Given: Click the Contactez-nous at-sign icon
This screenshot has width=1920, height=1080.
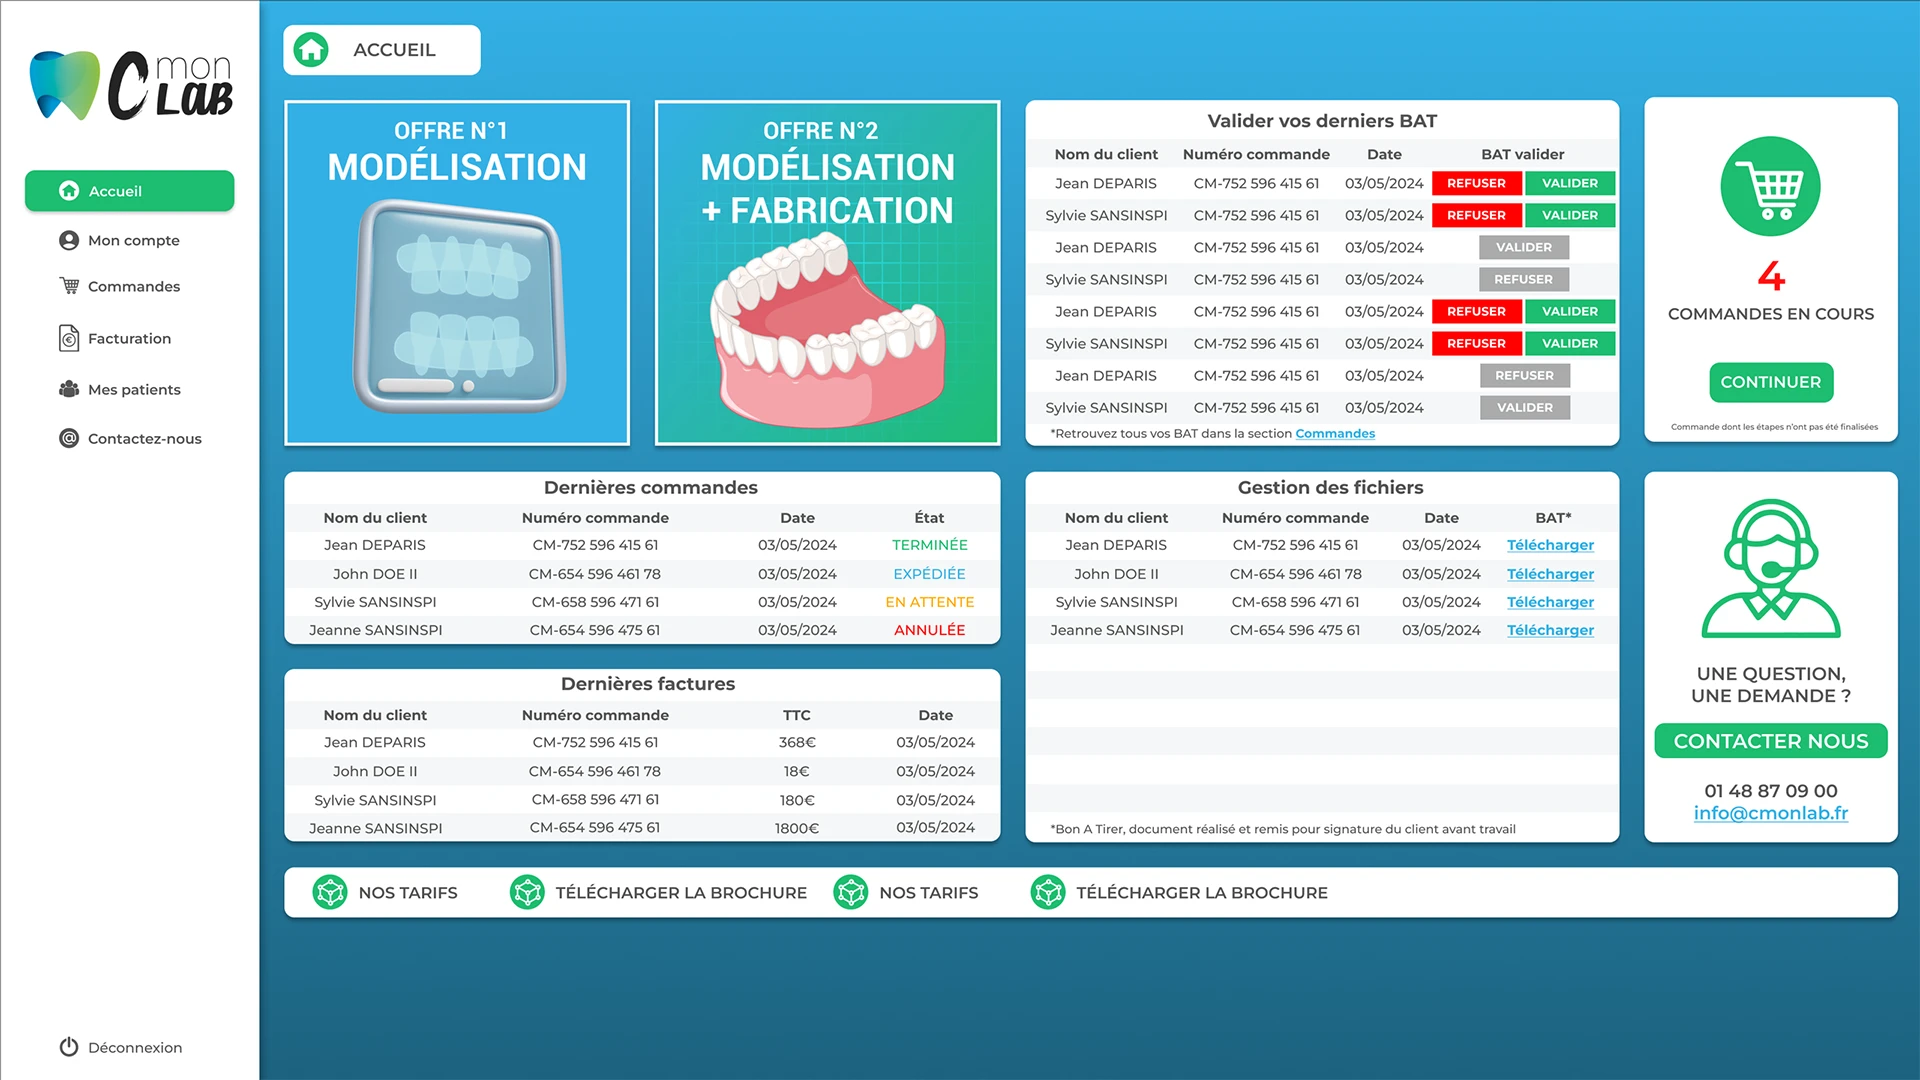Looking at the screenshot, I should click(69, 438).
